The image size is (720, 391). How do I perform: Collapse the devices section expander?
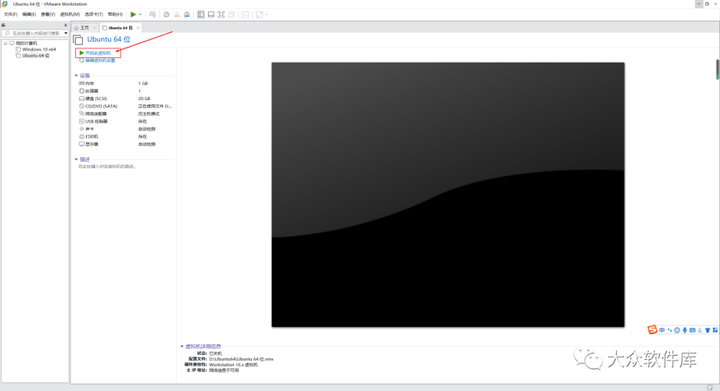tap(76, 75)
